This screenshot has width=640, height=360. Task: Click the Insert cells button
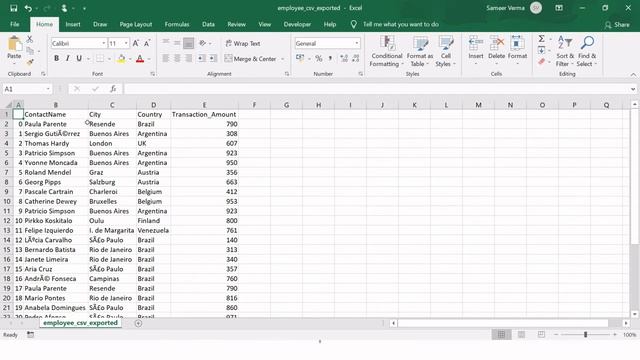476,51
